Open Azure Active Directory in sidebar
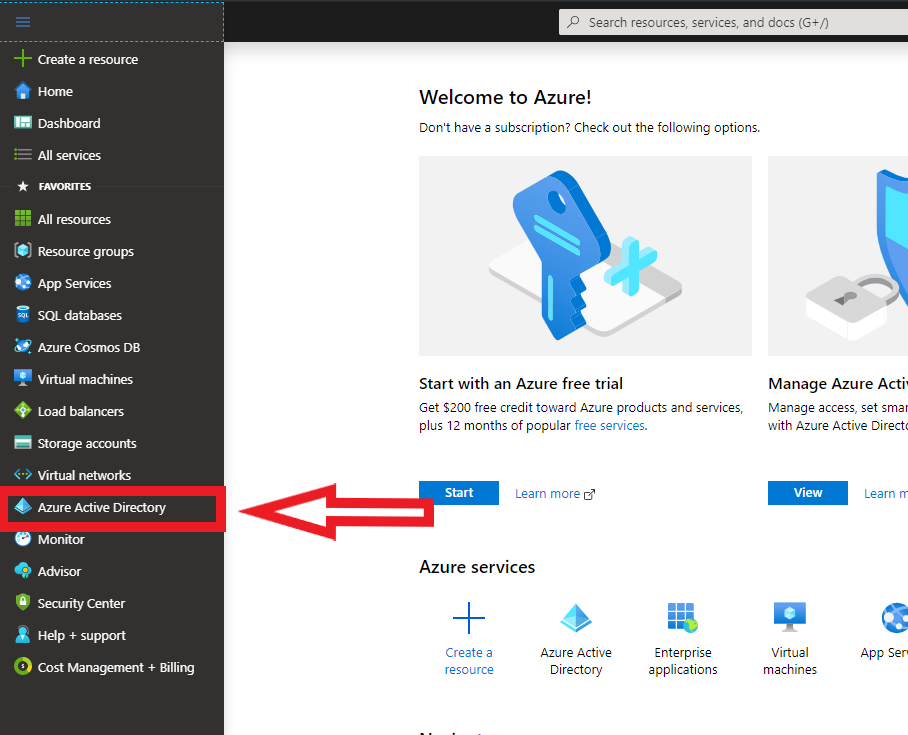This screenshot has width=908, height=735. [101, 507]
